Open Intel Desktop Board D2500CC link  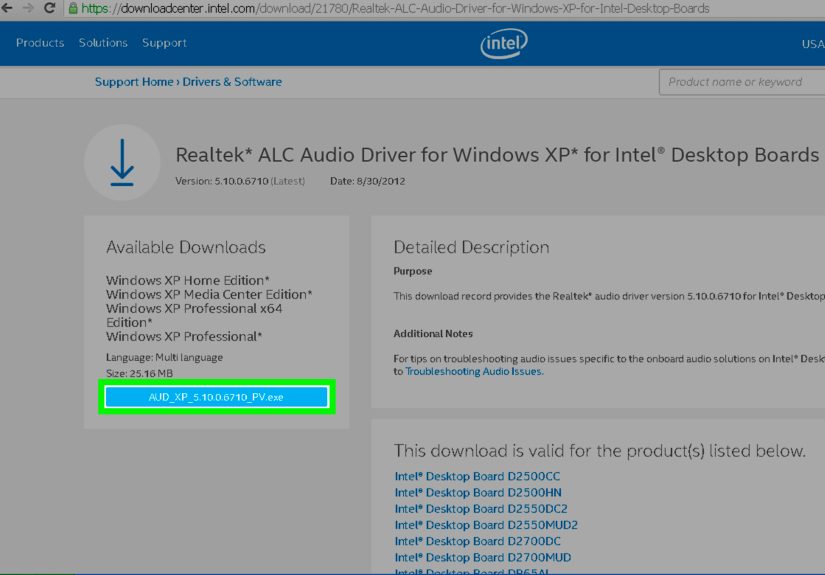click(477, 476)
